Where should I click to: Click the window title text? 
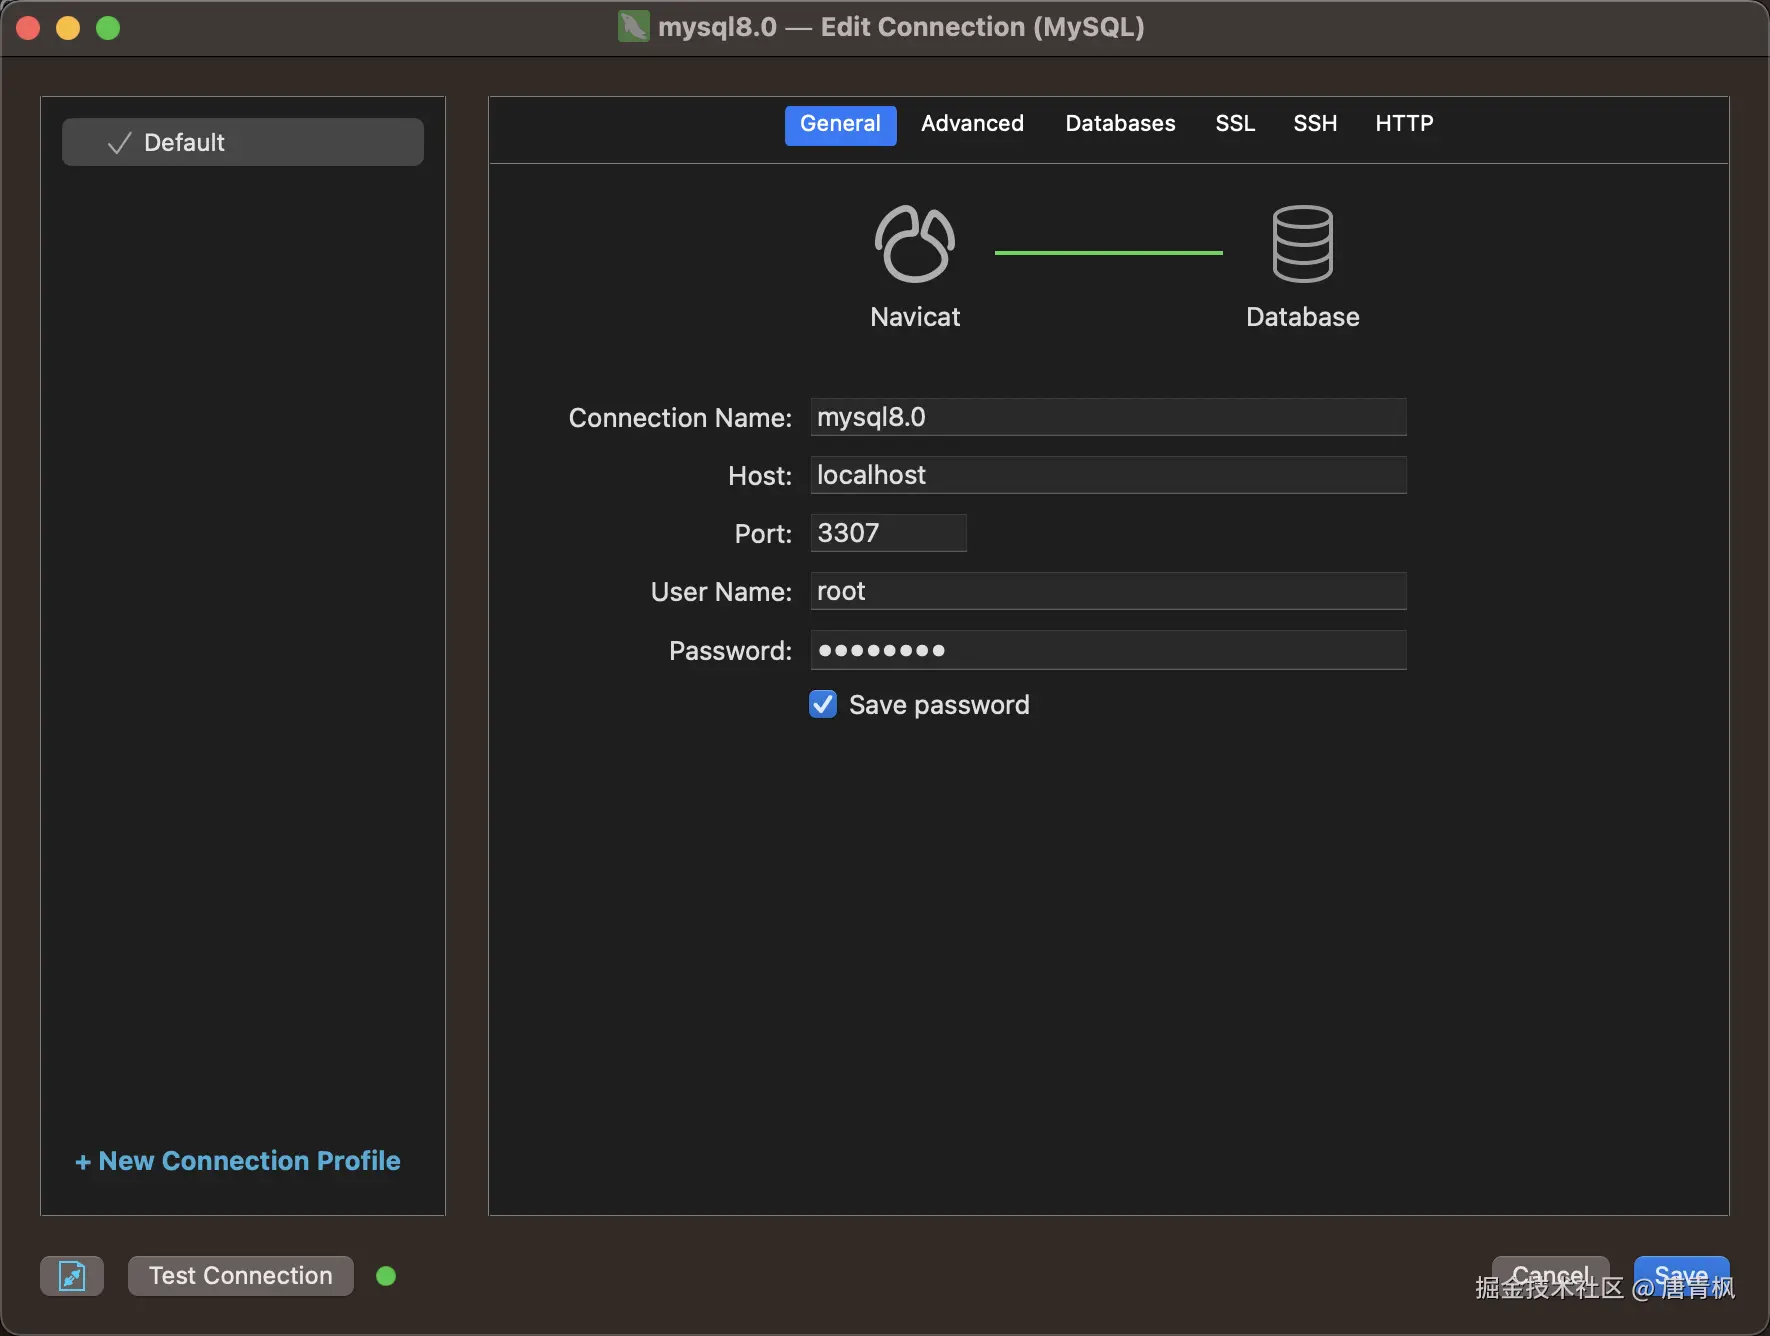click(x=901, y=27)
